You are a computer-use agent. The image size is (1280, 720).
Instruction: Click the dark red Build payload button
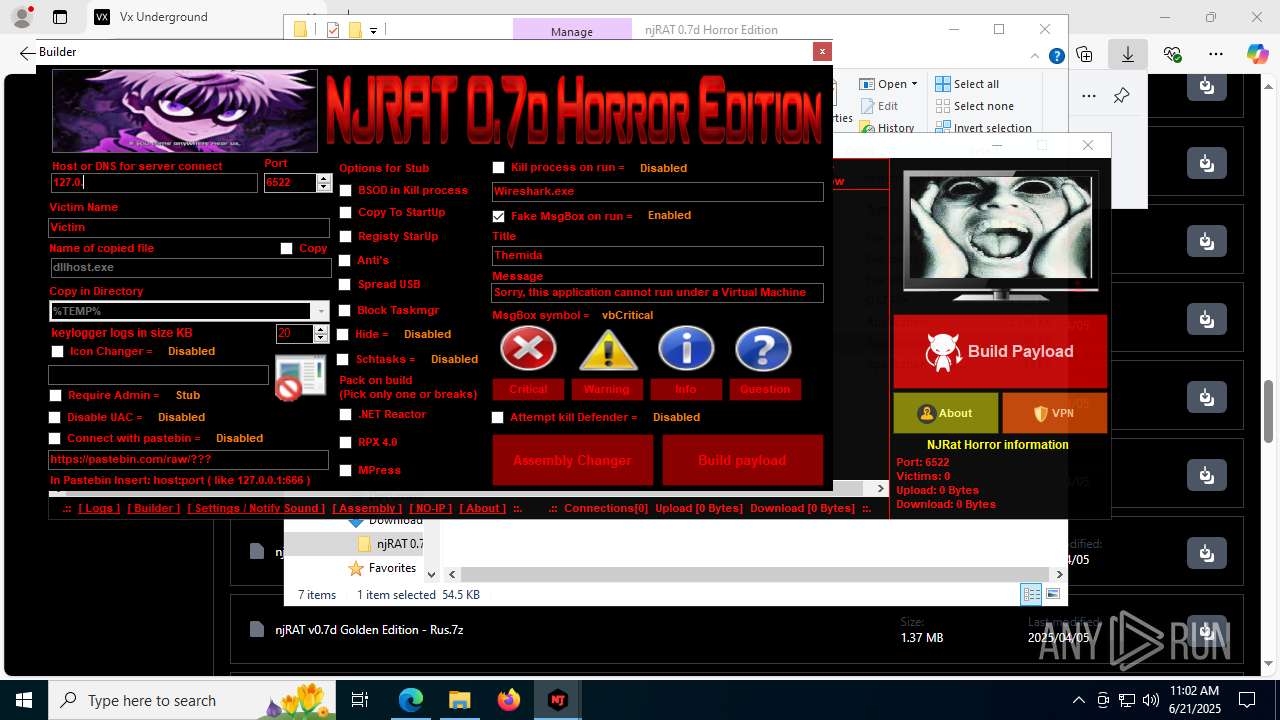(x=742, y=460)
